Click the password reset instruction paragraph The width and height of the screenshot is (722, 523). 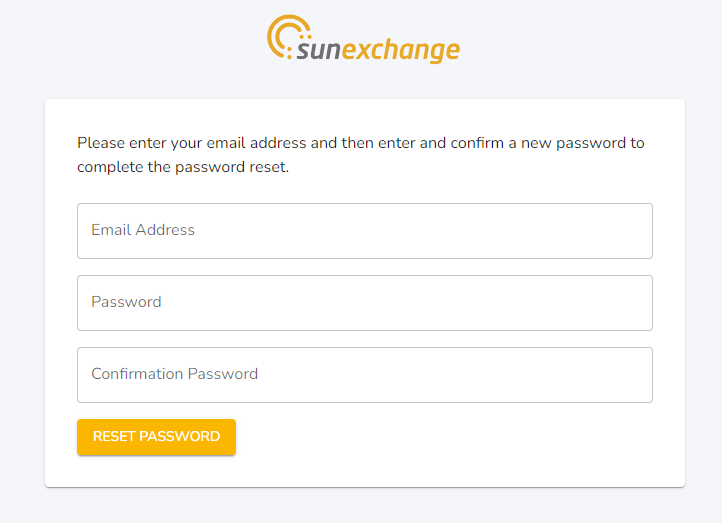[361, 155]
